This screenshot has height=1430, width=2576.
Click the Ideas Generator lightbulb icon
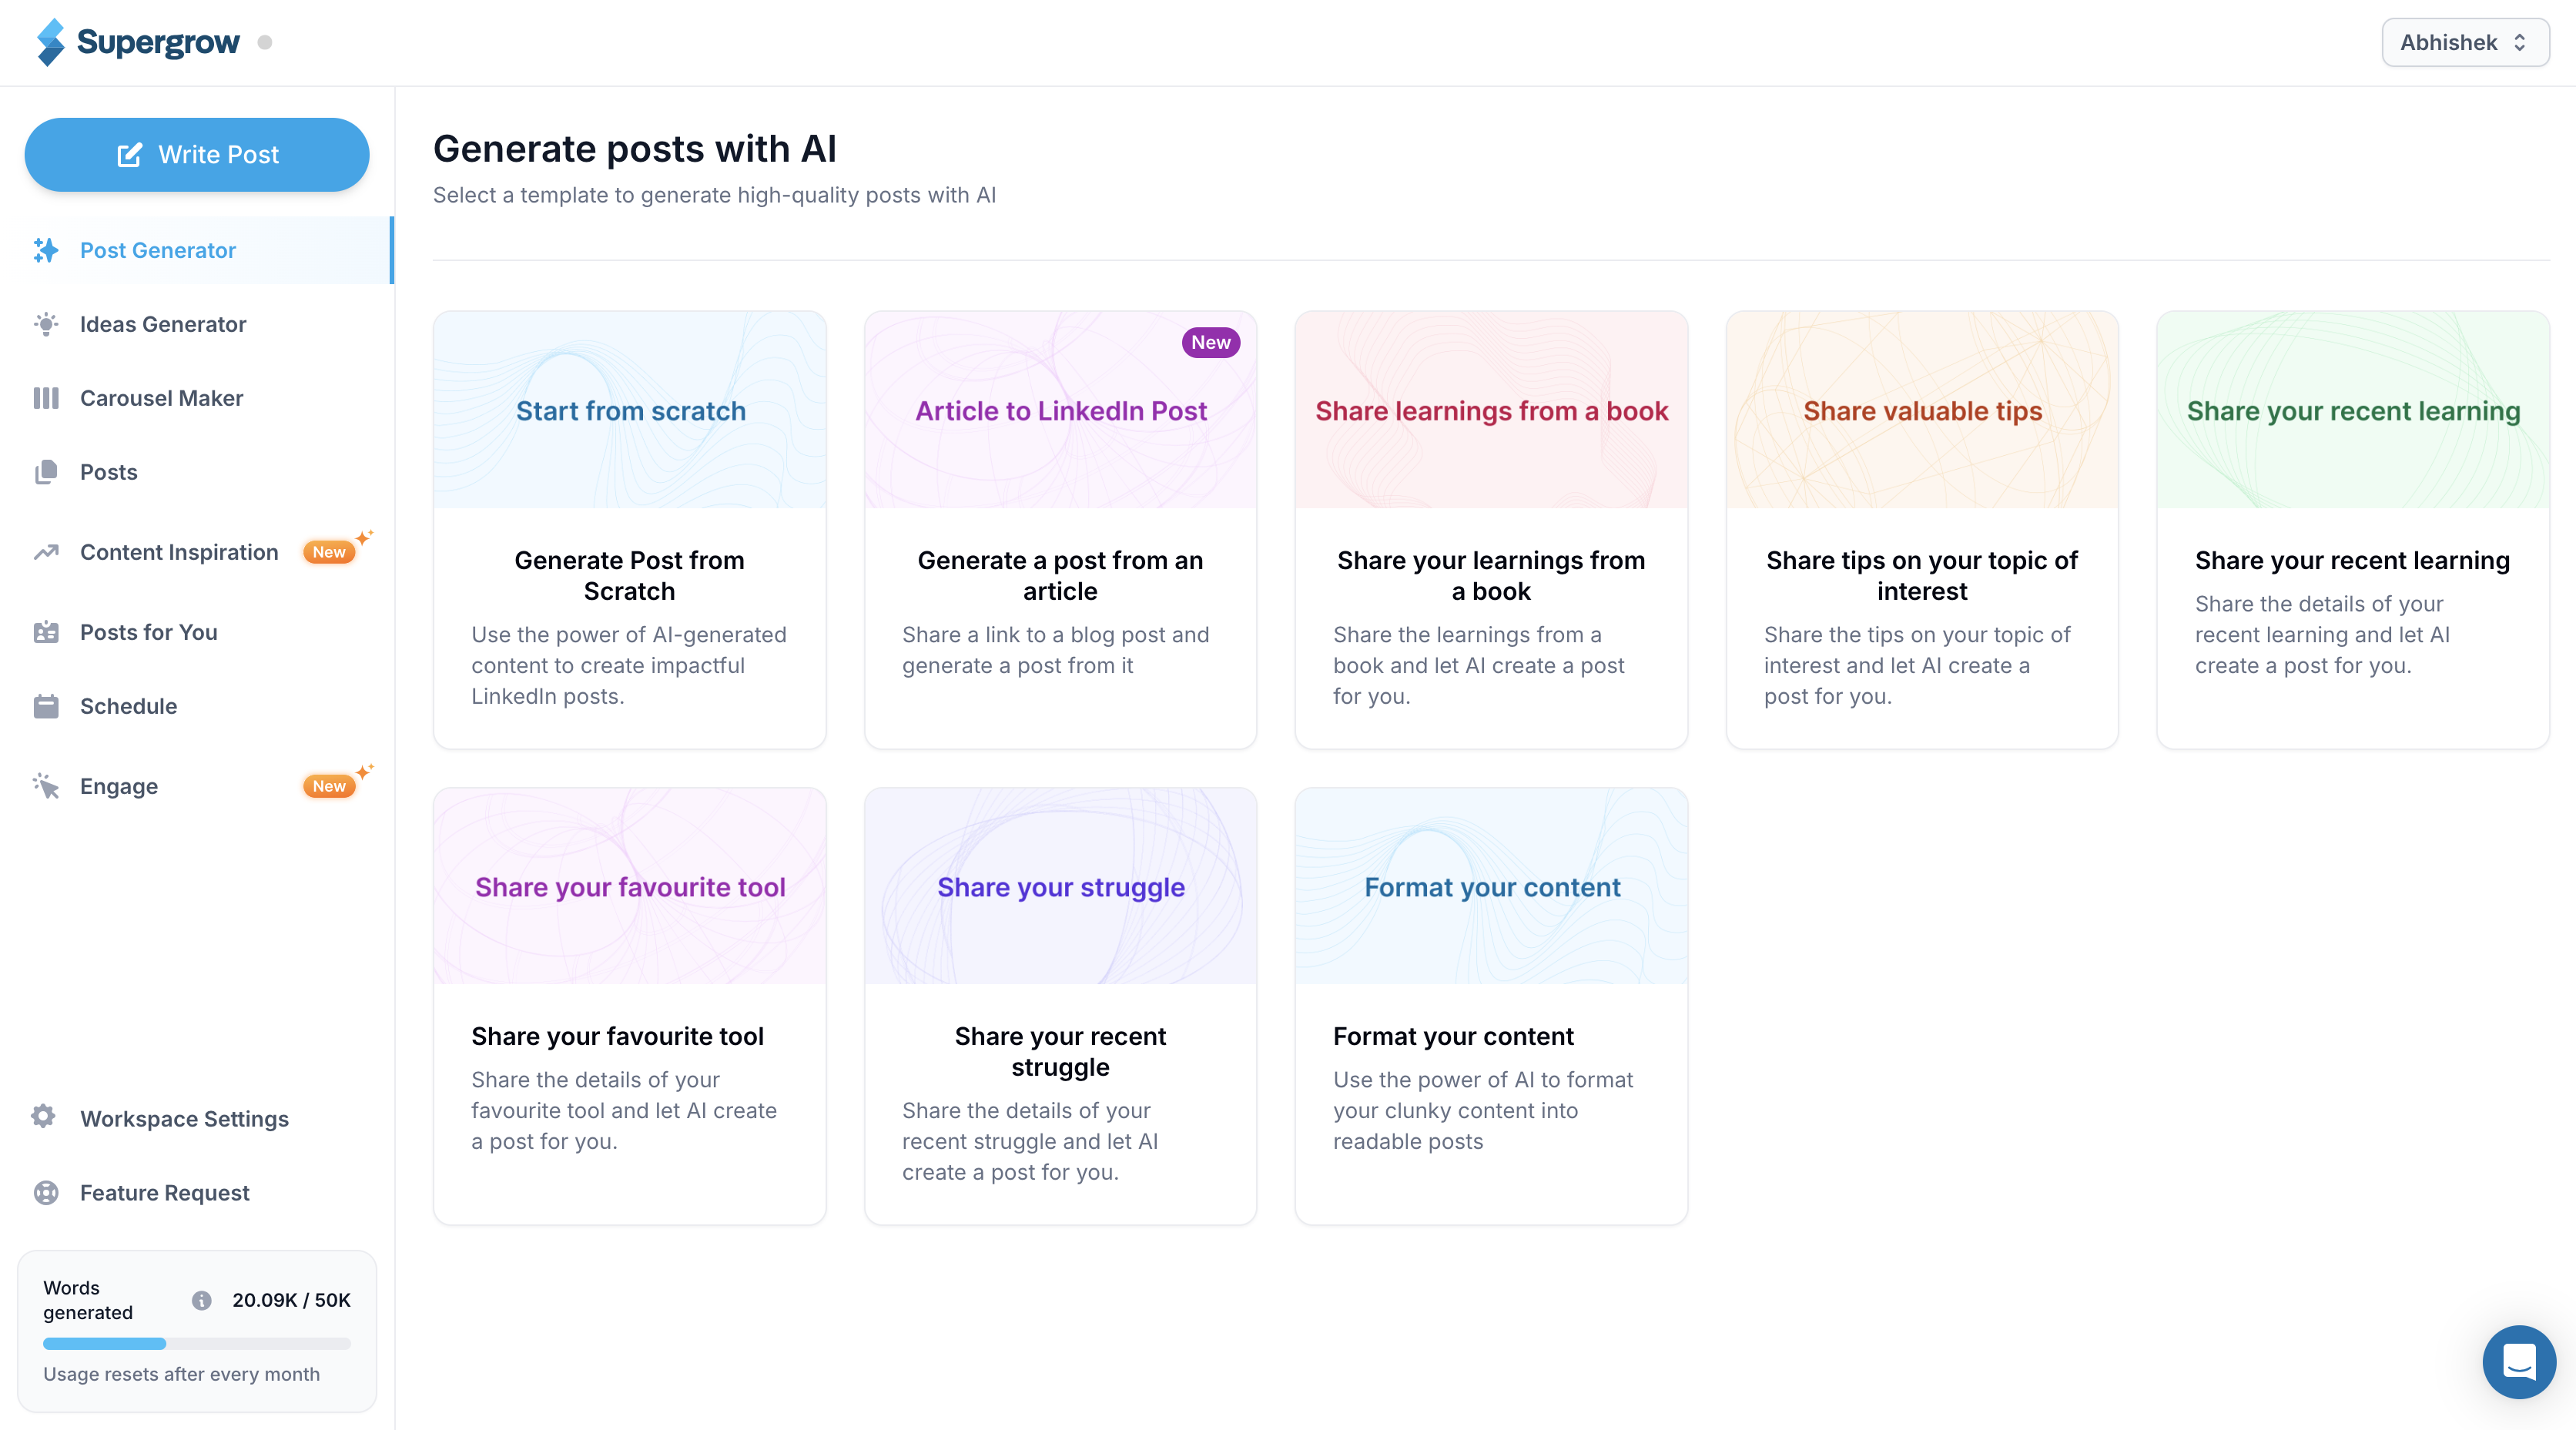[46, 324]
